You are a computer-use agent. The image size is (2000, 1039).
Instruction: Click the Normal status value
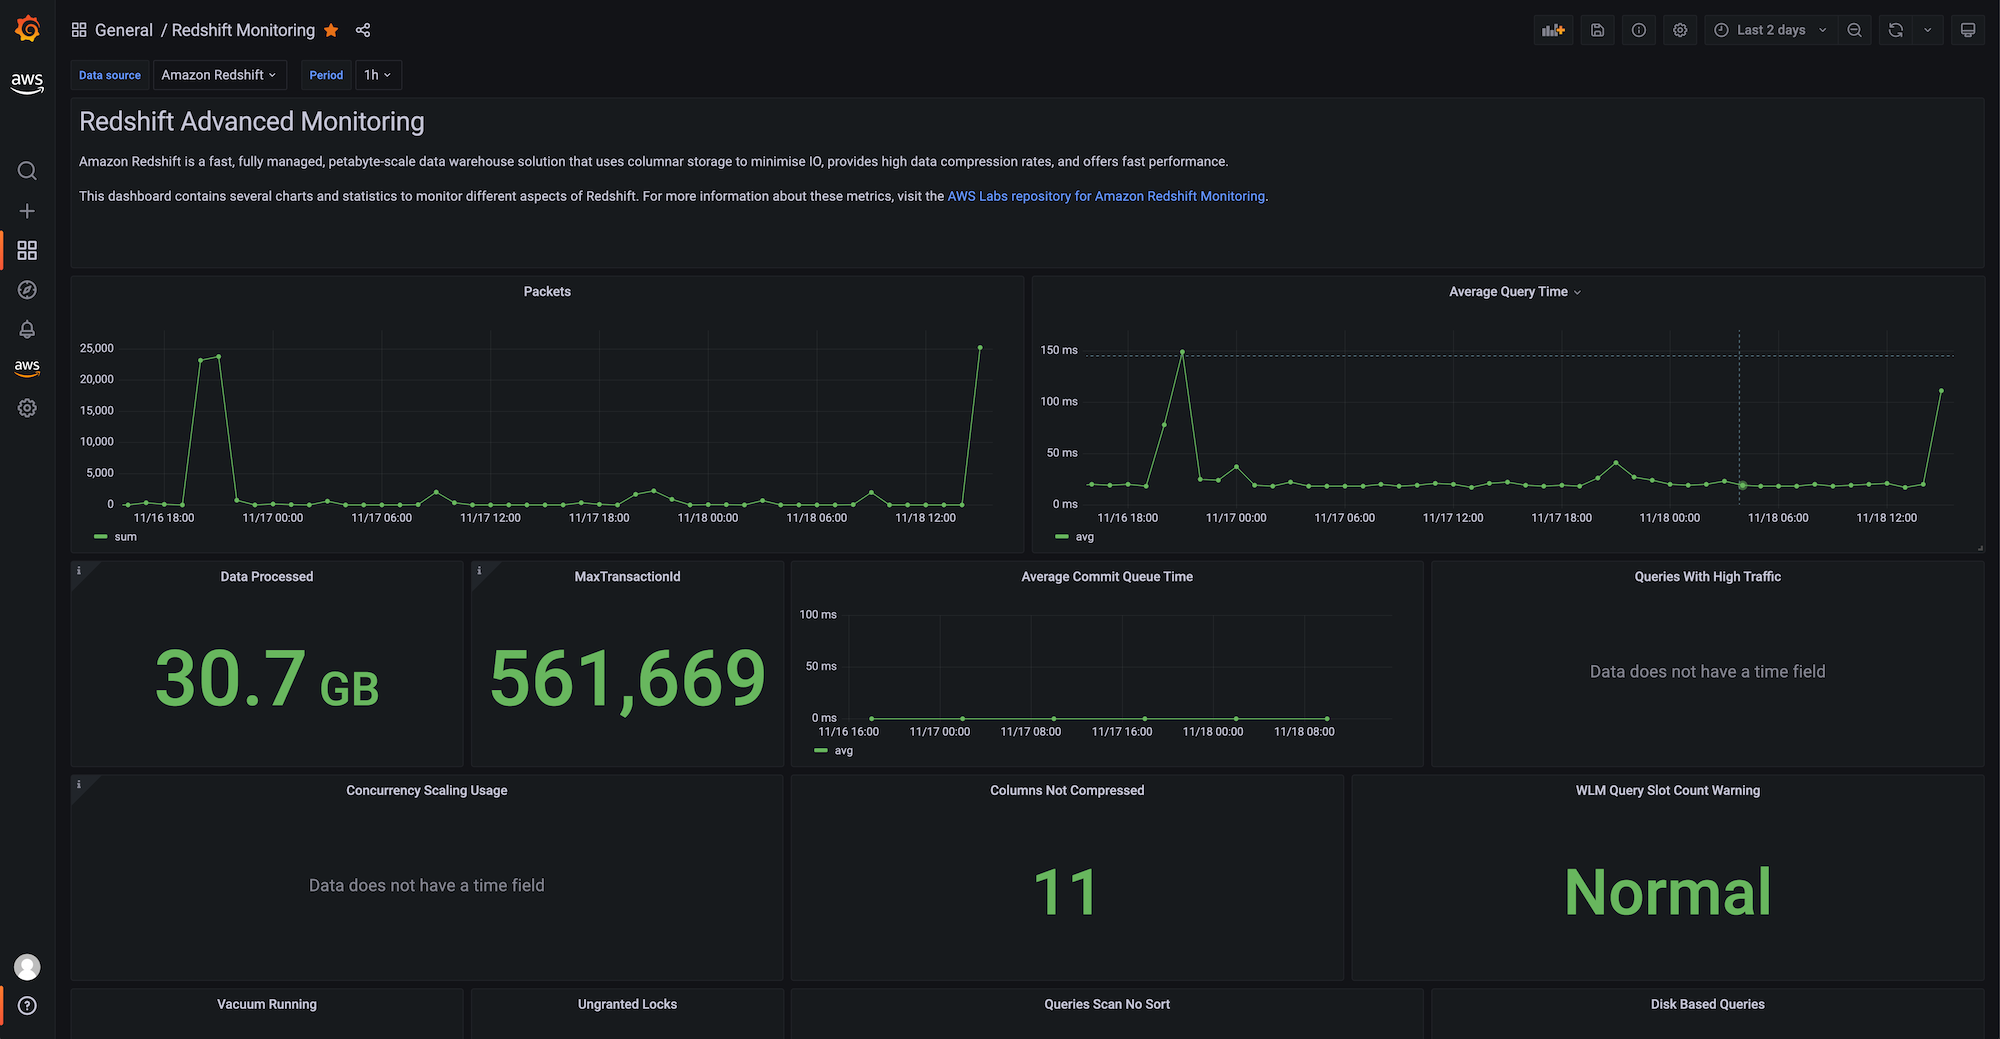pos(1667,892)
